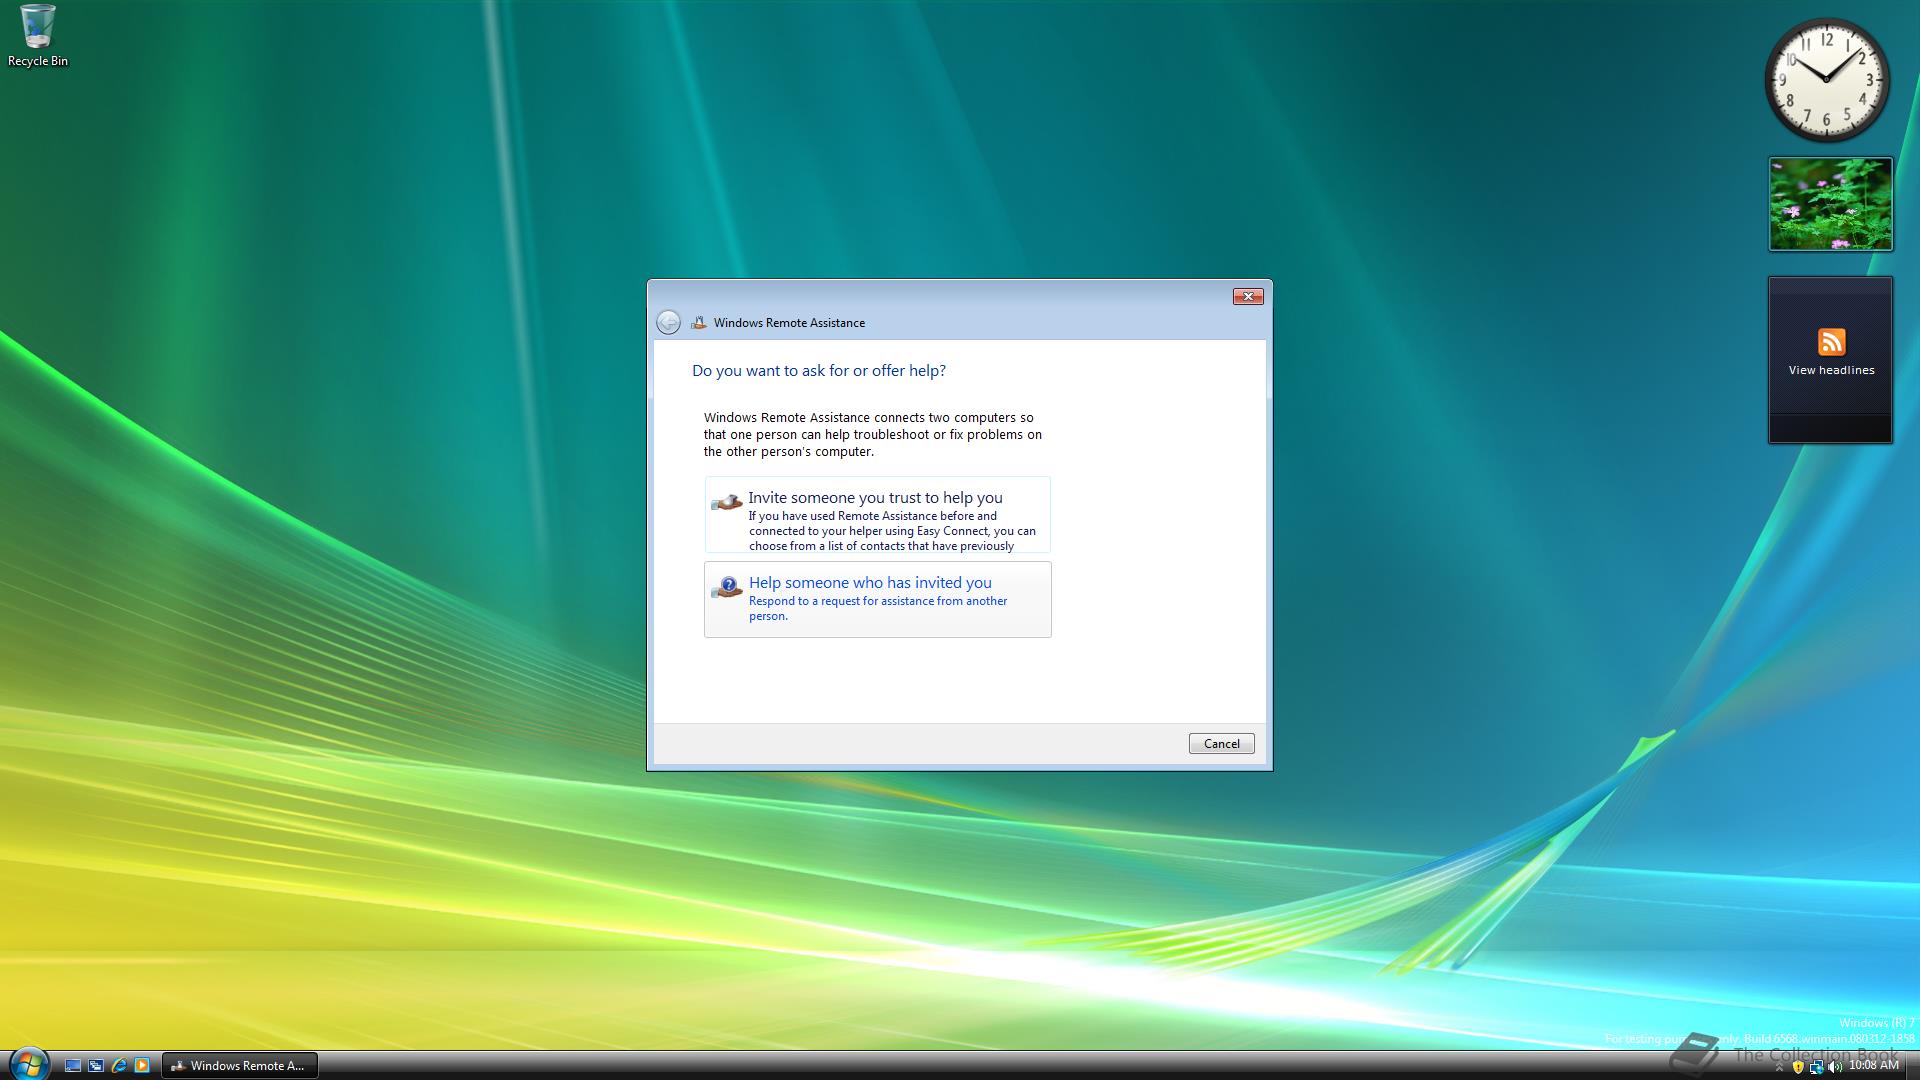This screenshot has height=1080, width=1920.
Task: Click Switch Between Windows icon
Action: pyautogui.click(x=96, y=1066)
